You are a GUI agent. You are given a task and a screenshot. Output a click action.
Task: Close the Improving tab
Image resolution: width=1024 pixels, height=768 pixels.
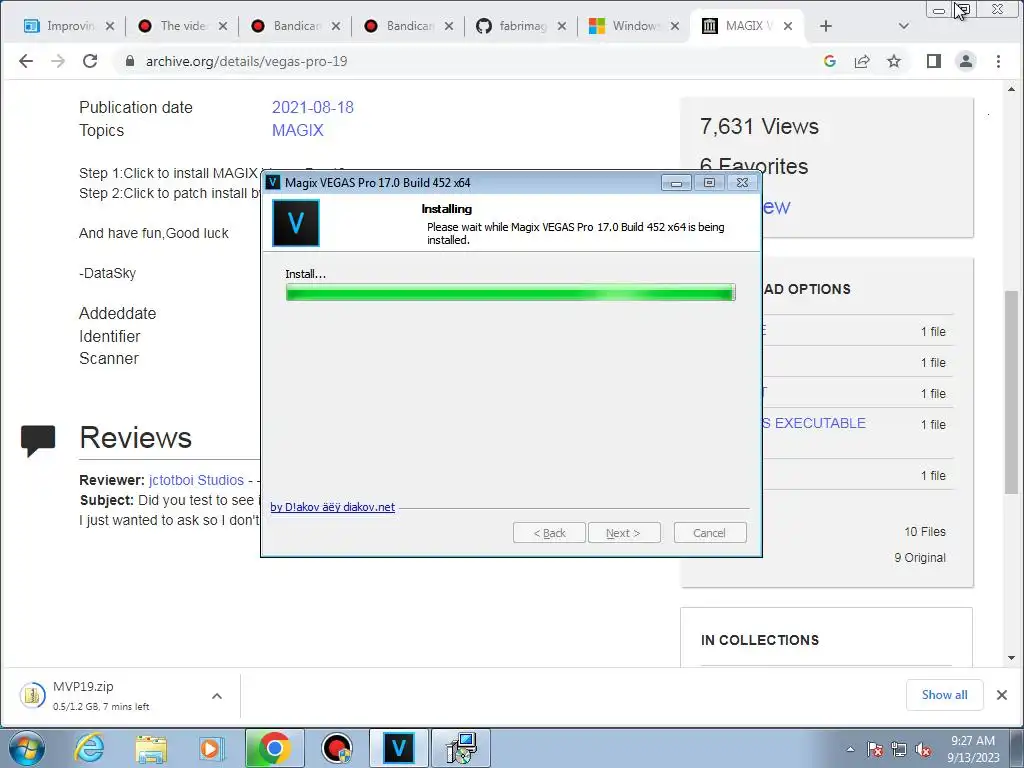110,26
